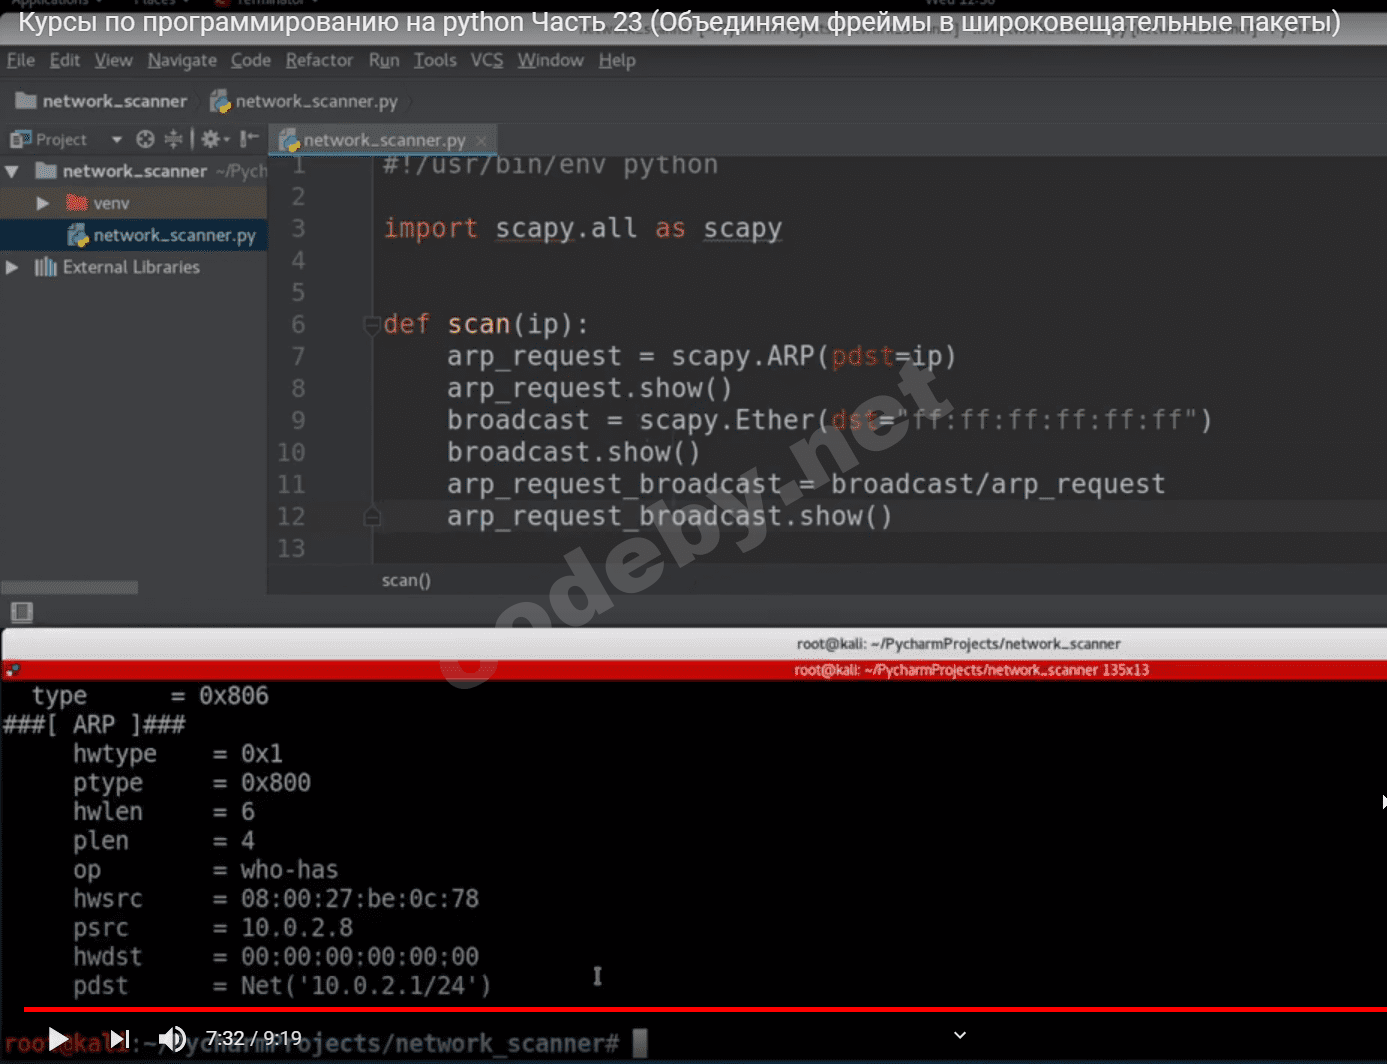Click the 'broadcast = scapy.Ether' line
Screen dimensions: 1387x1064
829,420
